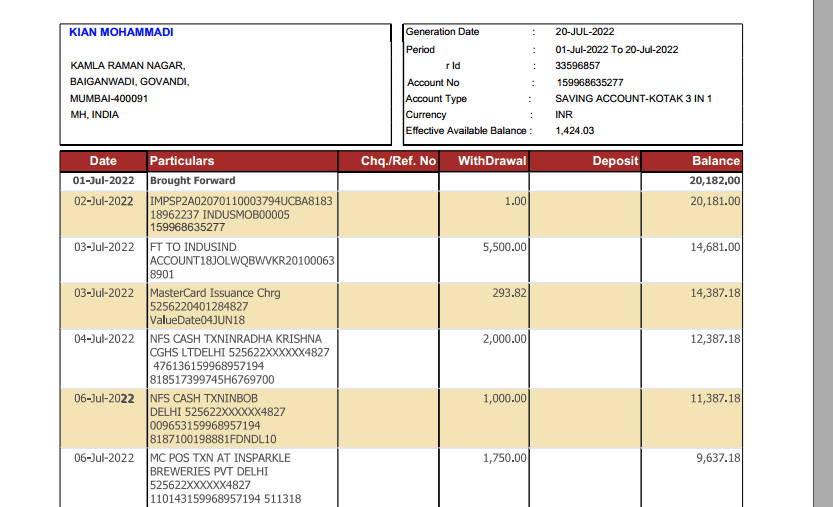Click the Account Type value text
The height and width of the screenshot is (507, 833).
click(x=633, y=99)
